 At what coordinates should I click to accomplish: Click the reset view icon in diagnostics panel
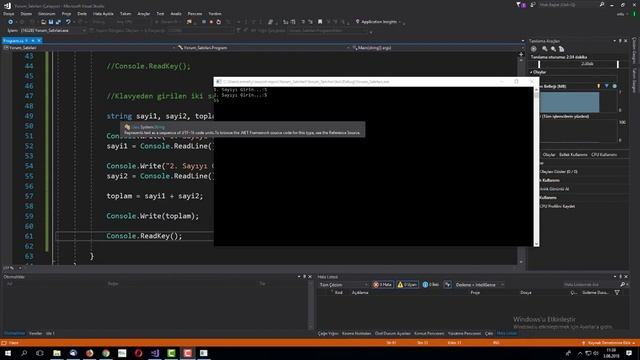click(x=562, y=49)
